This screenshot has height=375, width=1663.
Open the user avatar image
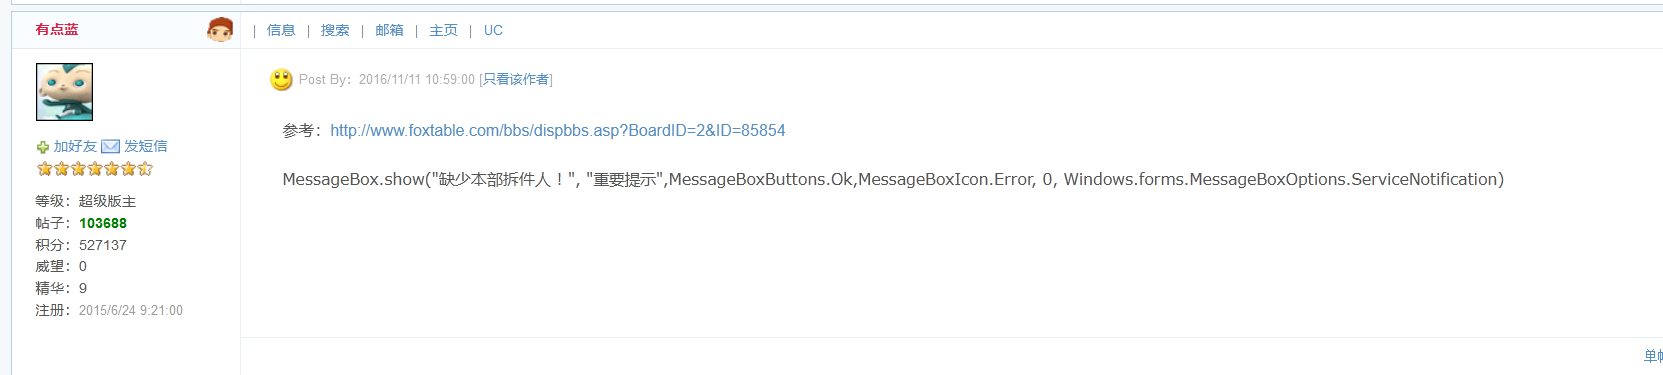point(64,92)
